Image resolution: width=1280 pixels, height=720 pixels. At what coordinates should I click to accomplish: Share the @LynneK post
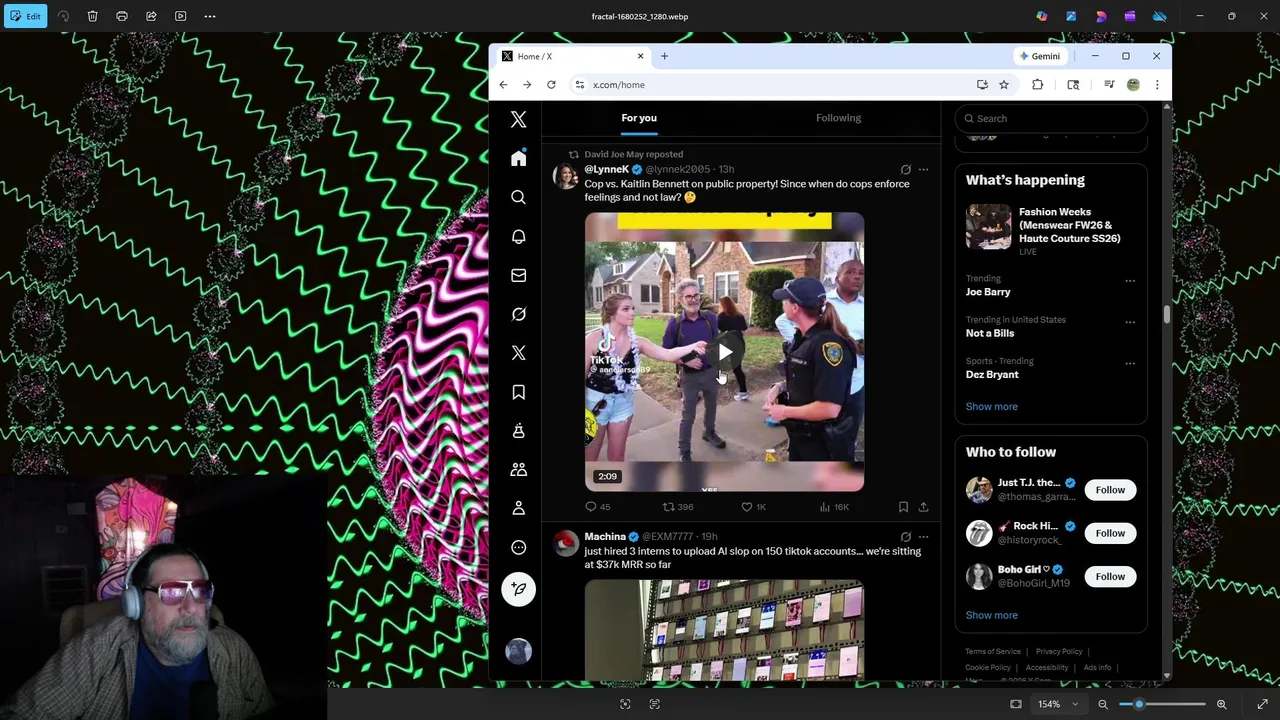923,507
